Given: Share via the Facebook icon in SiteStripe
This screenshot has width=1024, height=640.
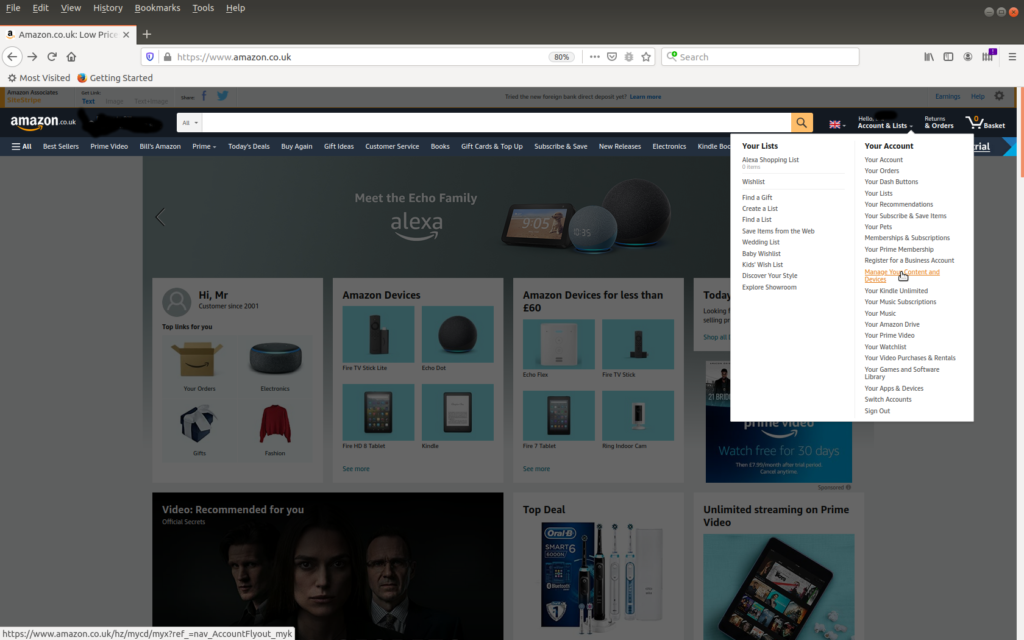Looking at the screenshot, I should [204, 96].
